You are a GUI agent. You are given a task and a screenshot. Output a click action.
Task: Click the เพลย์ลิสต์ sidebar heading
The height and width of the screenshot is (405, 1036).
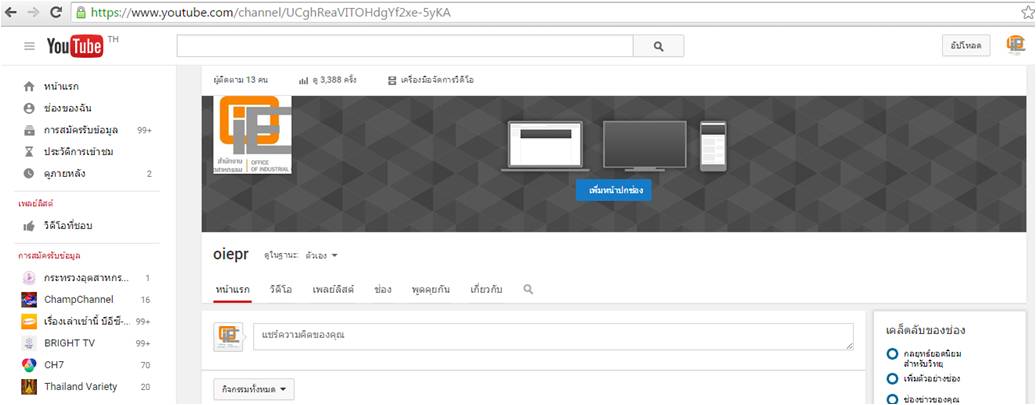(36, 204)
